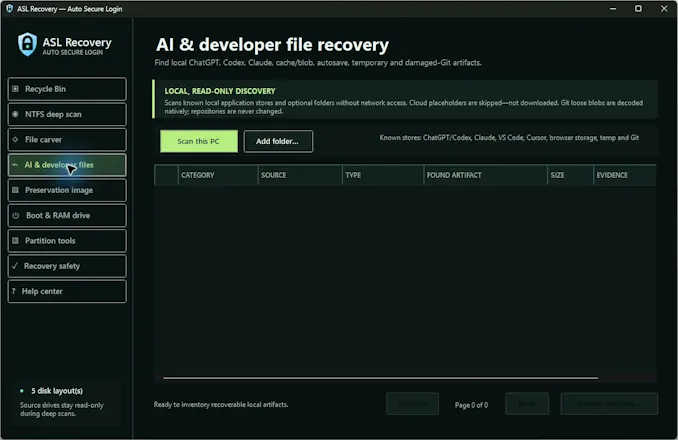Open the Preservation image page
Viewport: 678px width, 440px height.
(67, 190)
